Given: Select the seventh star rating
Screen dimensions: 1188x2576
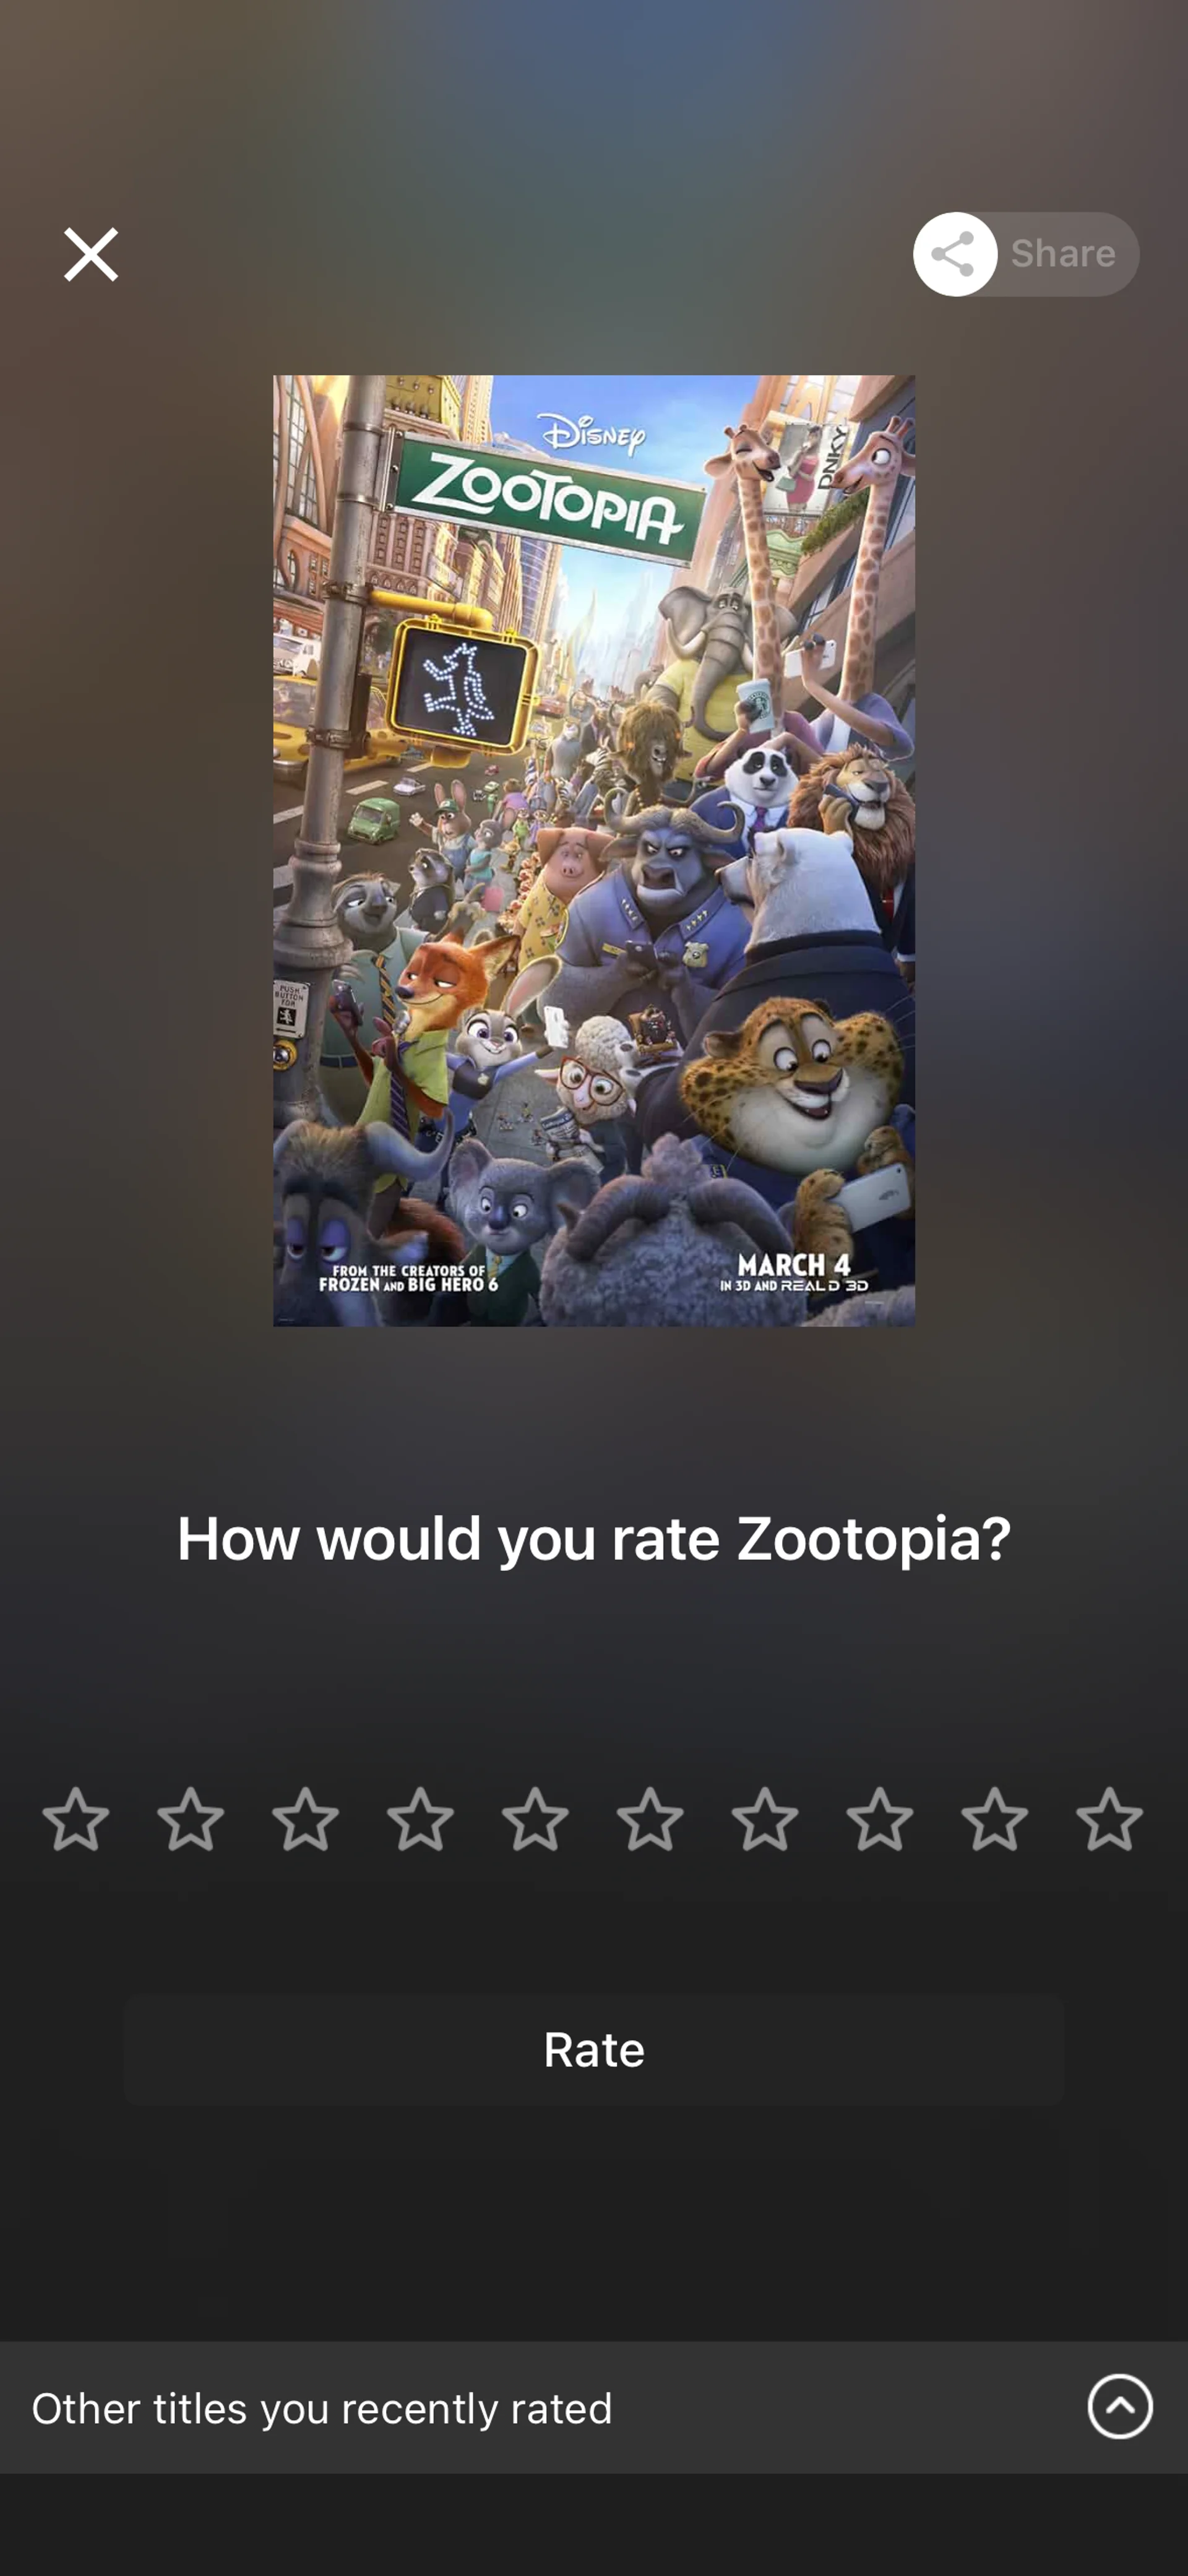Looking at the screenshot, I should (x=765, y=1819).
